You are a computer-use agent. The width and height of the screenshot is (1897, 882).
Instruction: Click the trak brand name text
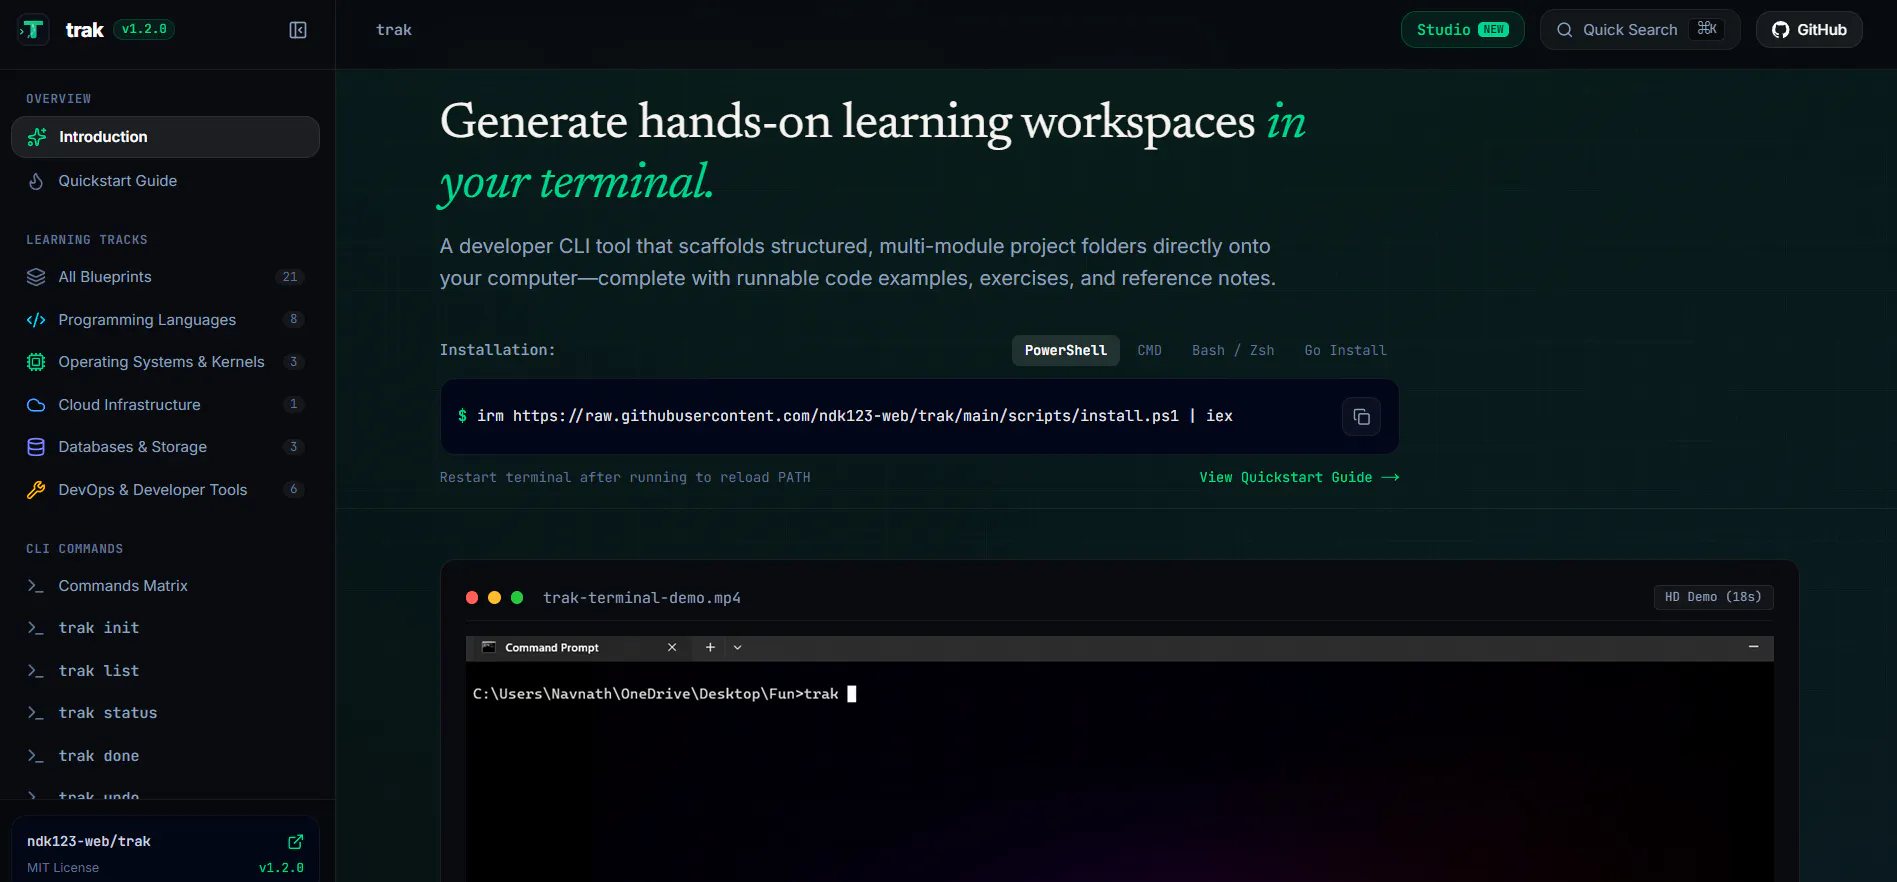(85, 30)
